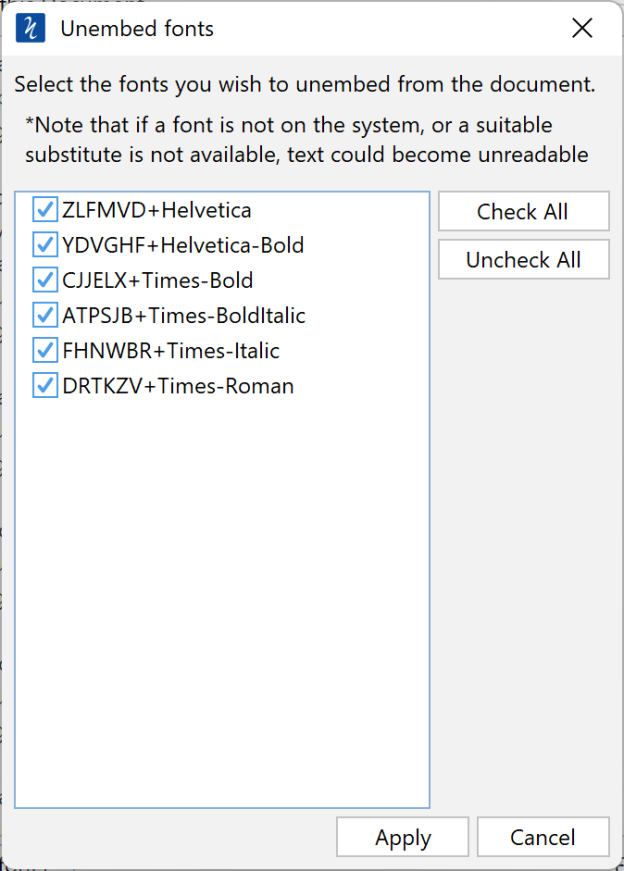Viewport: 624px width, 871px height.
Task: Click the empty area of font list
Action: pos(222,600)
